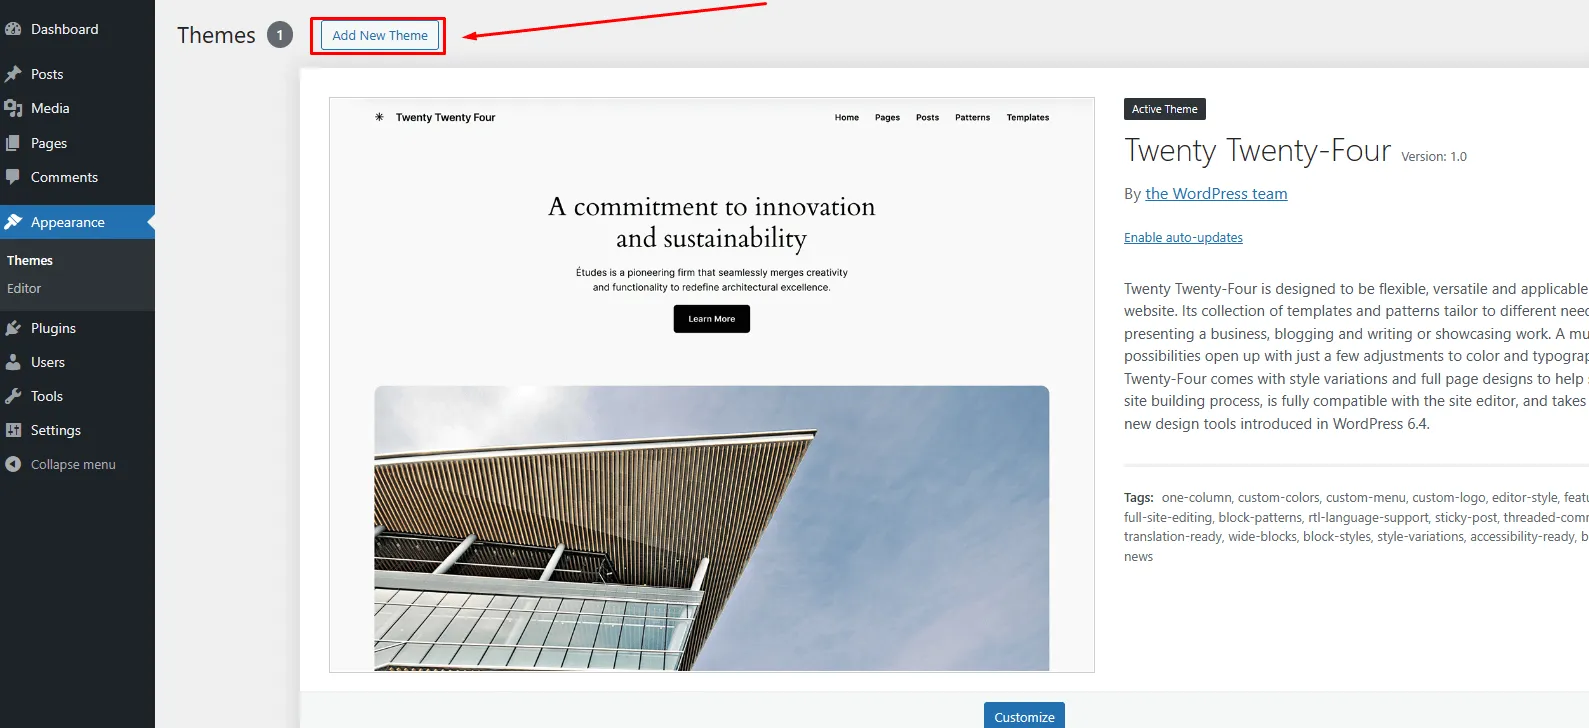Click the Twenty Twenty-Four theme screenshot
Image resolution: width=1589 pixels, height=728 pixels.
pos(711,385)
